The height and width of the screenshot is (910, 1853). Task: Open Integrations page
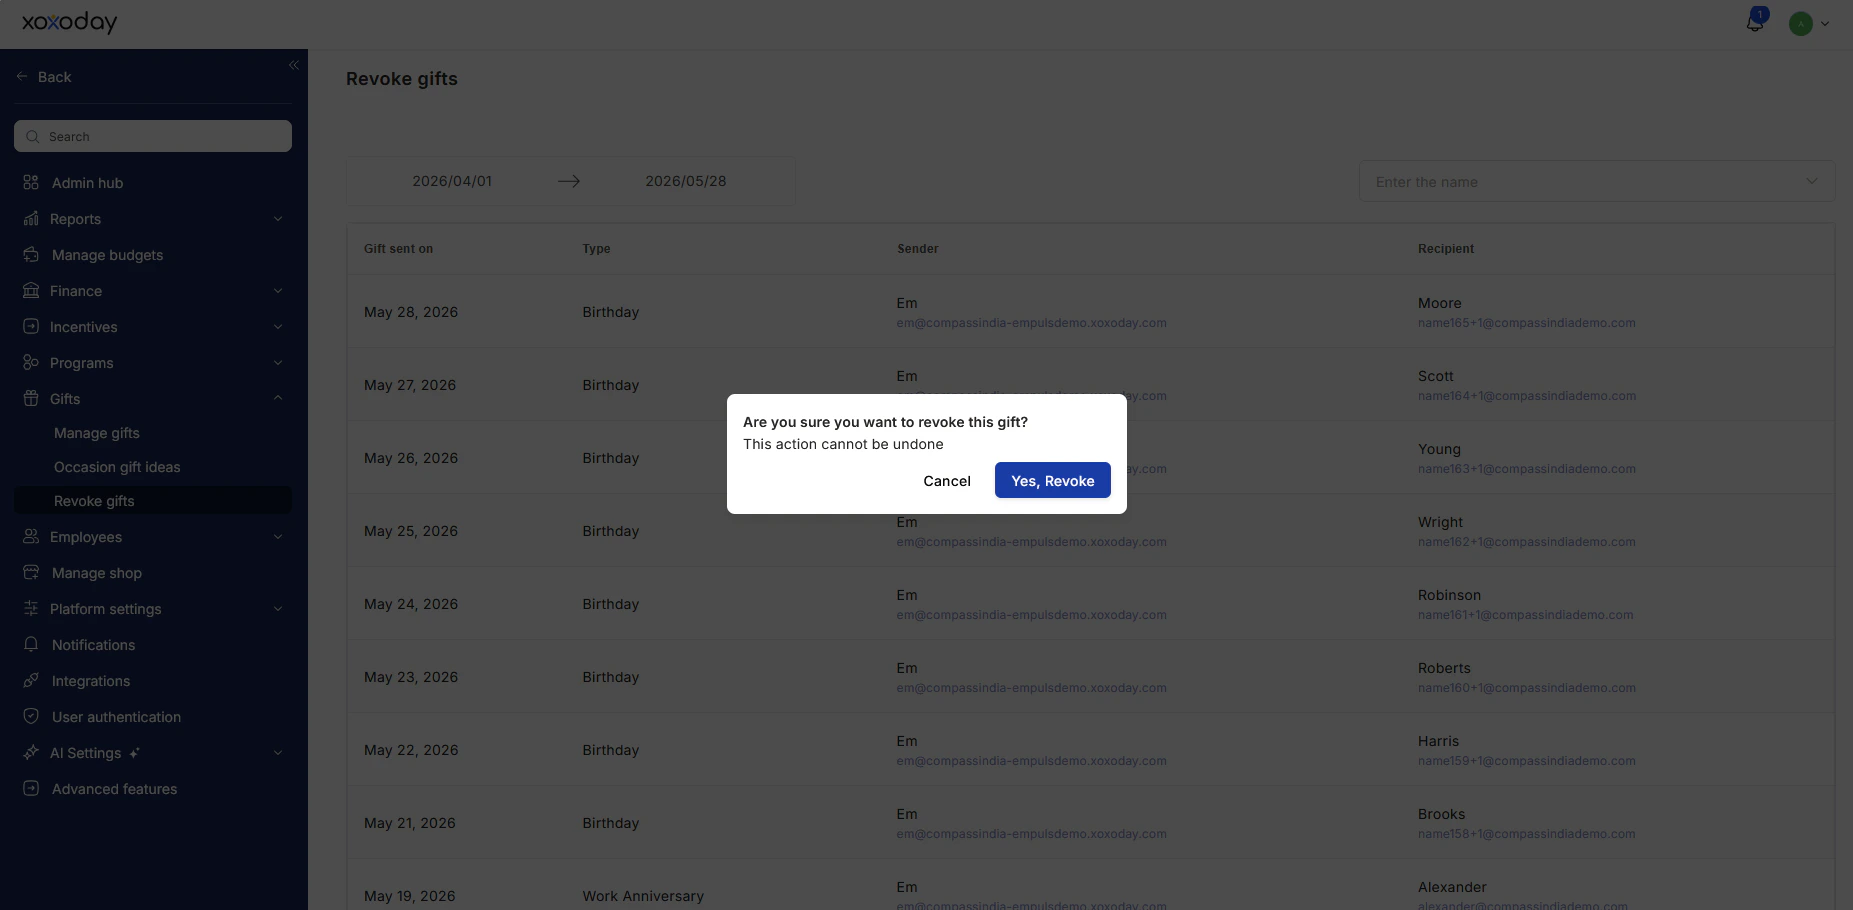(x=91, y=681)
